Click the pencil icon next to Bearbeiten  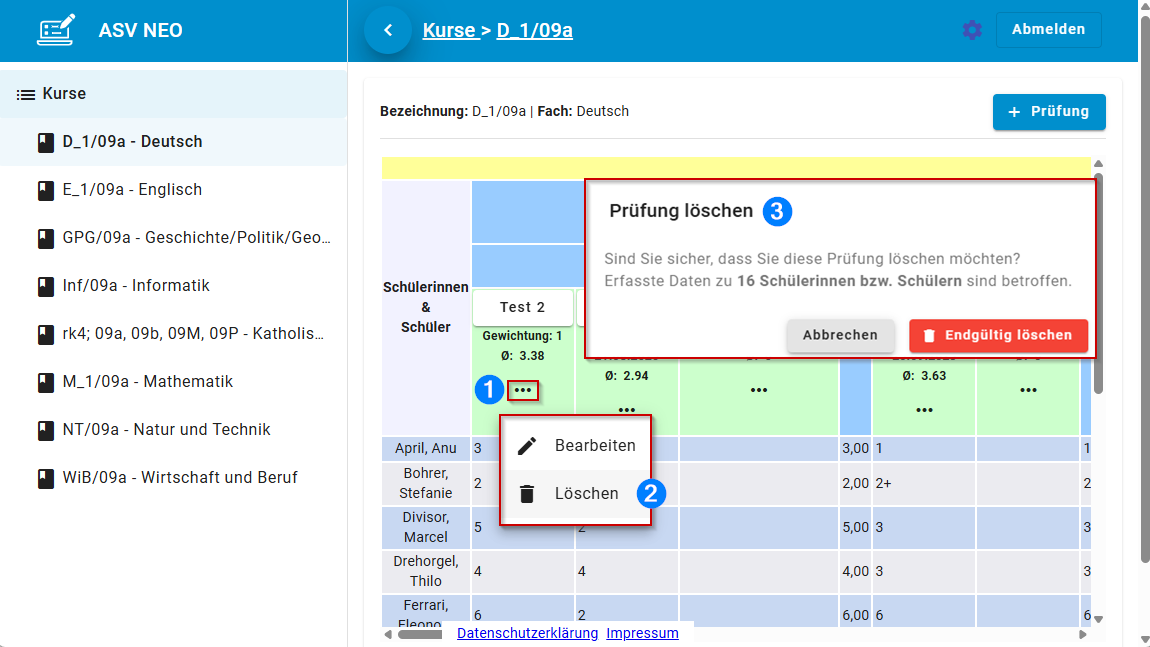pos(527,446)
